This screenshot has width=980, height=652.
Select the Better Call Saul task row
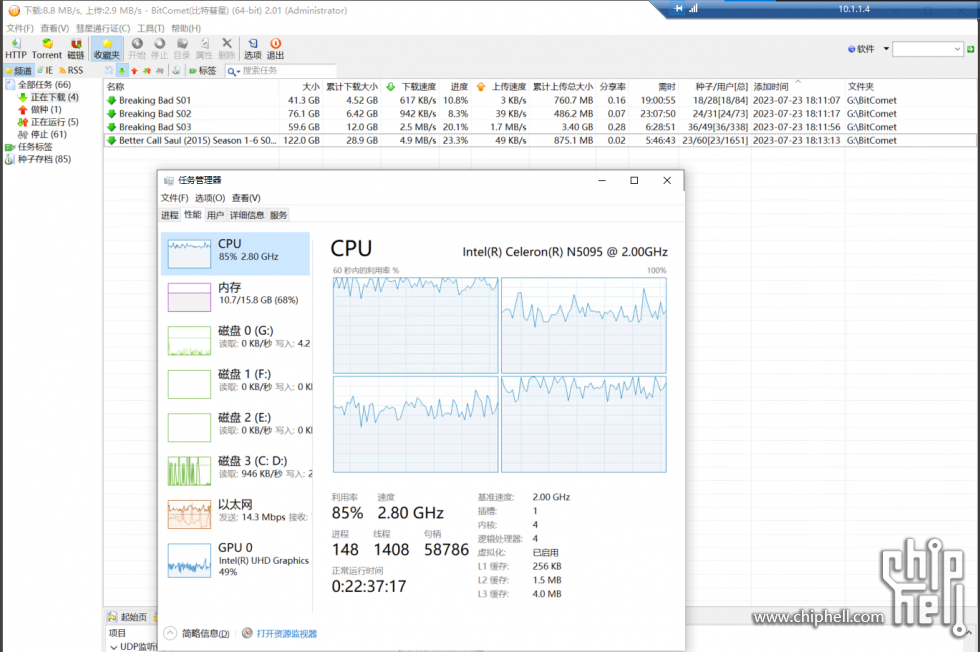point(539,141)
